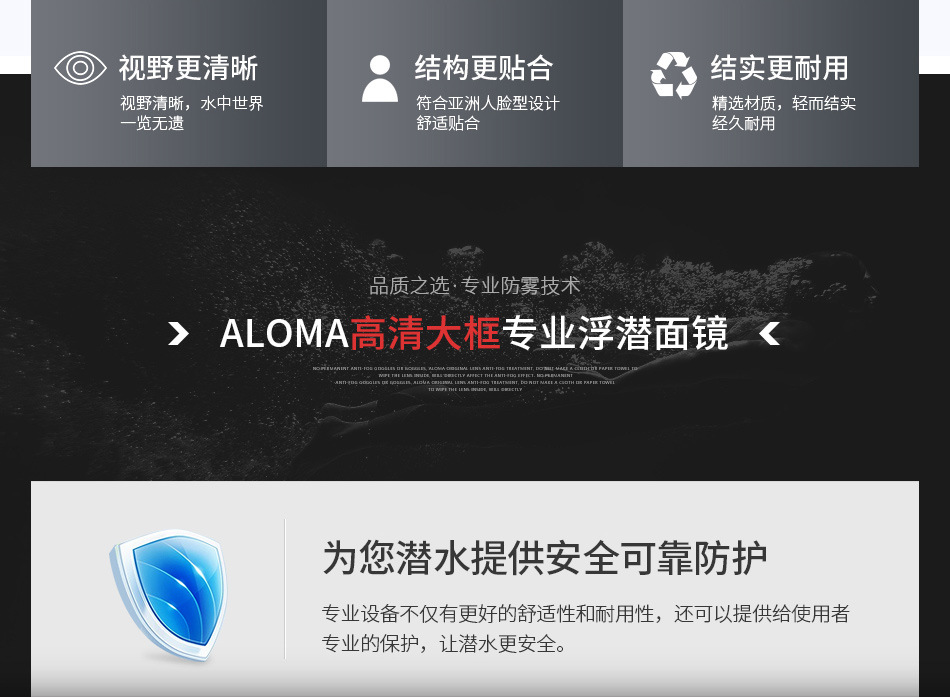Click the left-pointing chevron after 面镜
Viewport: 950px width, 697px height.
(769, 334)
